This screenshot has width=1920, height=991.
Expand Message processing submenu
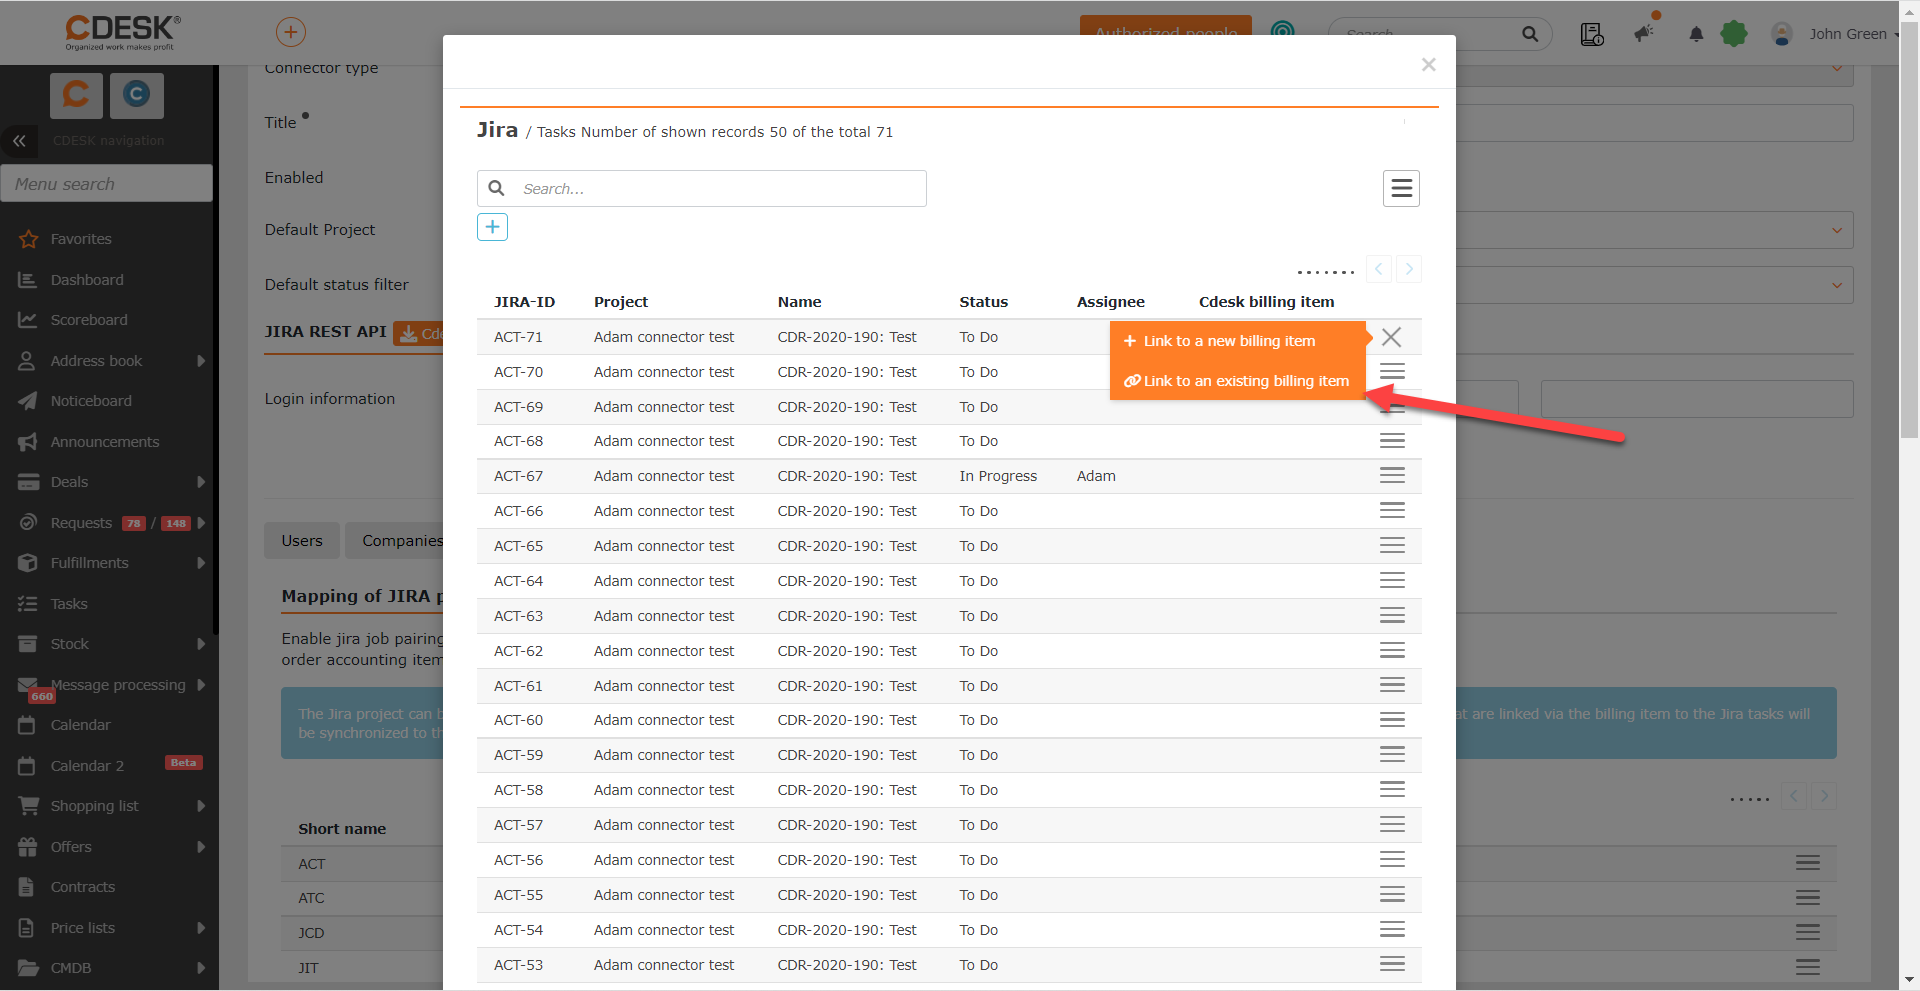pyautogui.click(x=201, y=685)
